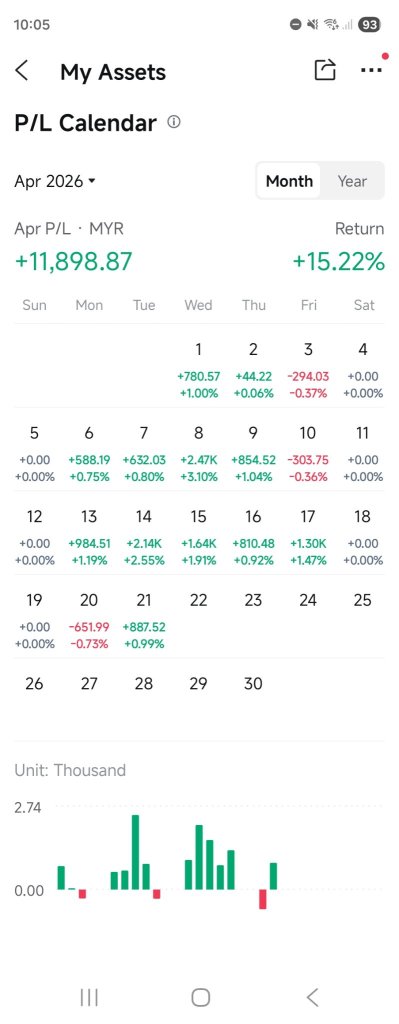Expand the Apr 2026 month selector
This screenshot has height=1024, width=399.
point(55,181)
